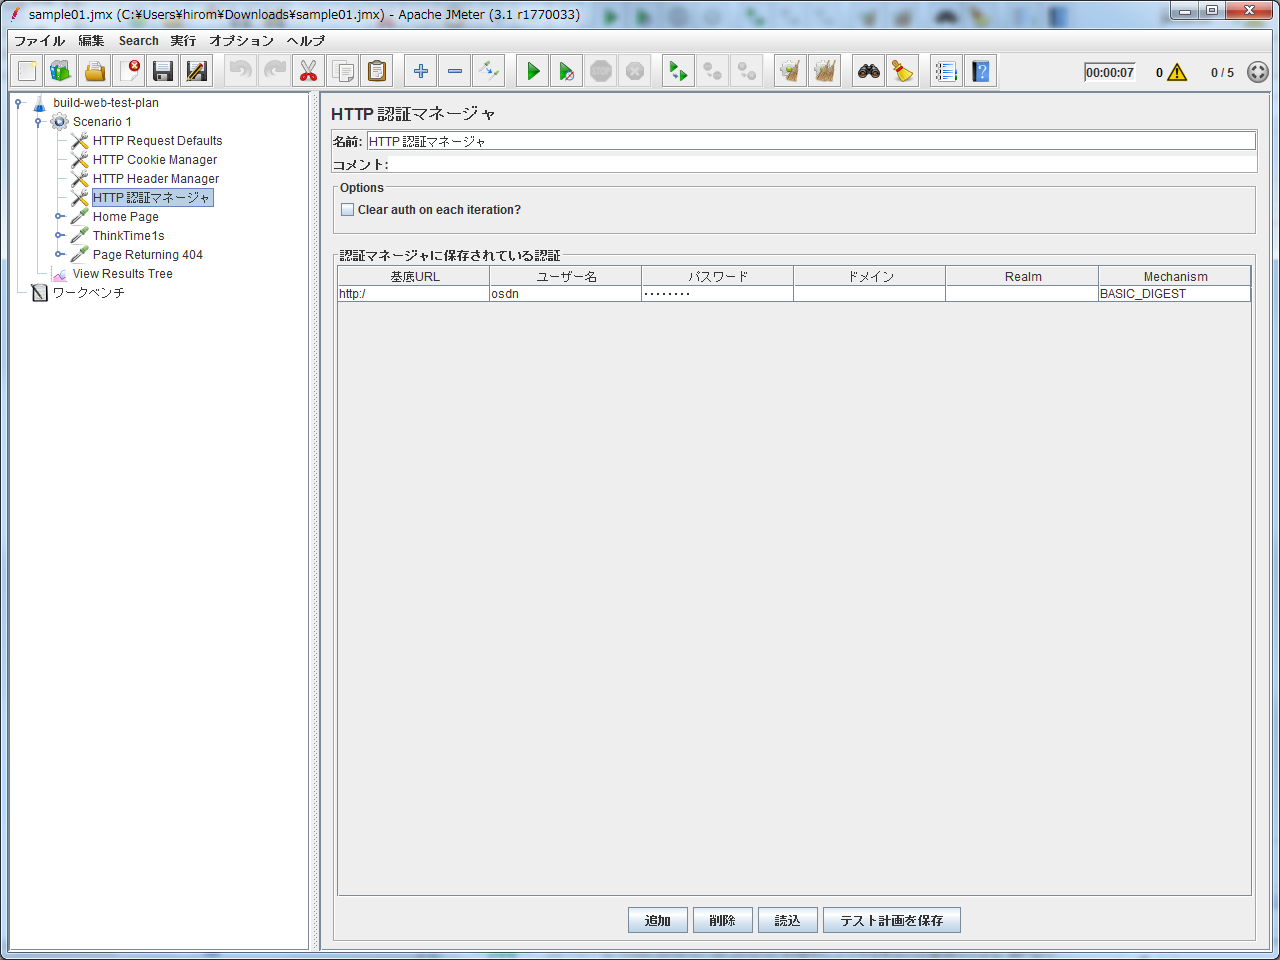Select HTTP 認証マネージャ tree item
1280x960 pixels.
pos(152,198)
